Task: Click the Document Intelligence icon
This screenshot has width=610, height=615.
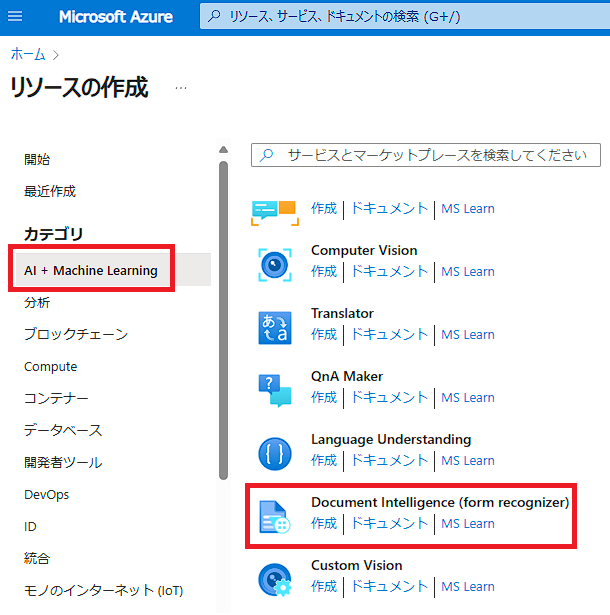Action: 275,517
